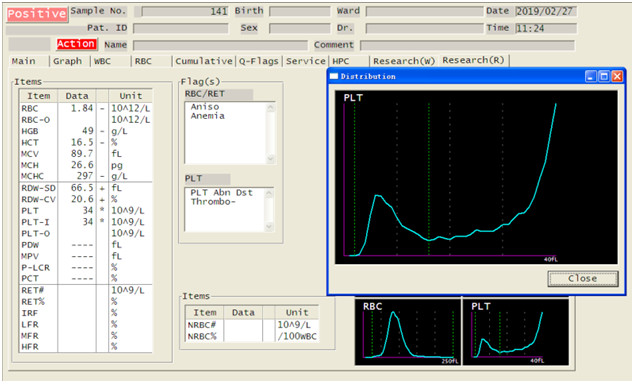
Task: Switch to the Q-Flags tab
Action: pos(259,61)
